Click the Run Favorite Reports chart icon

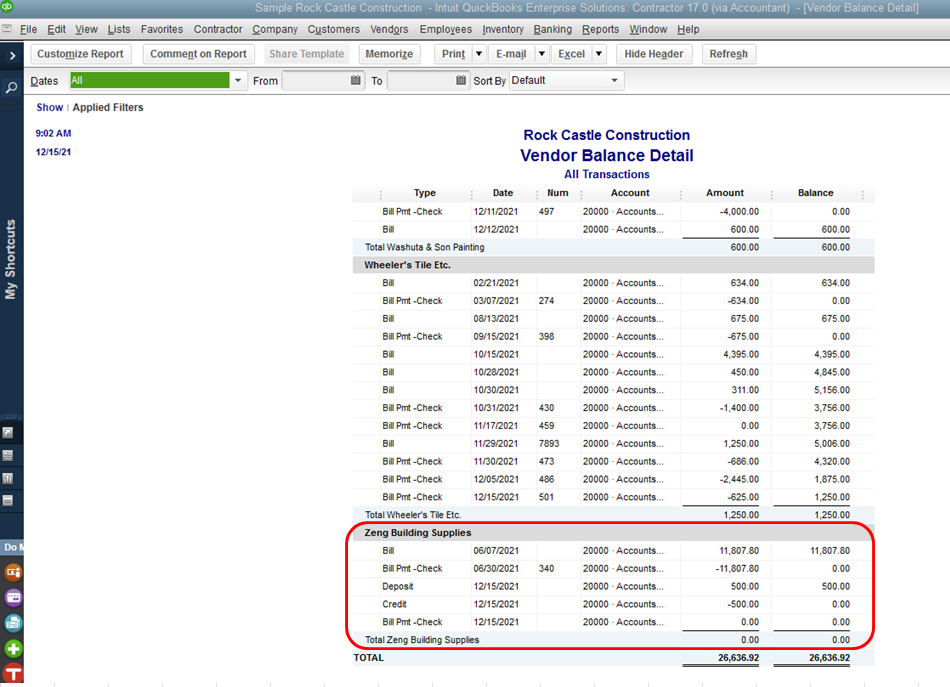pos(8,478)
